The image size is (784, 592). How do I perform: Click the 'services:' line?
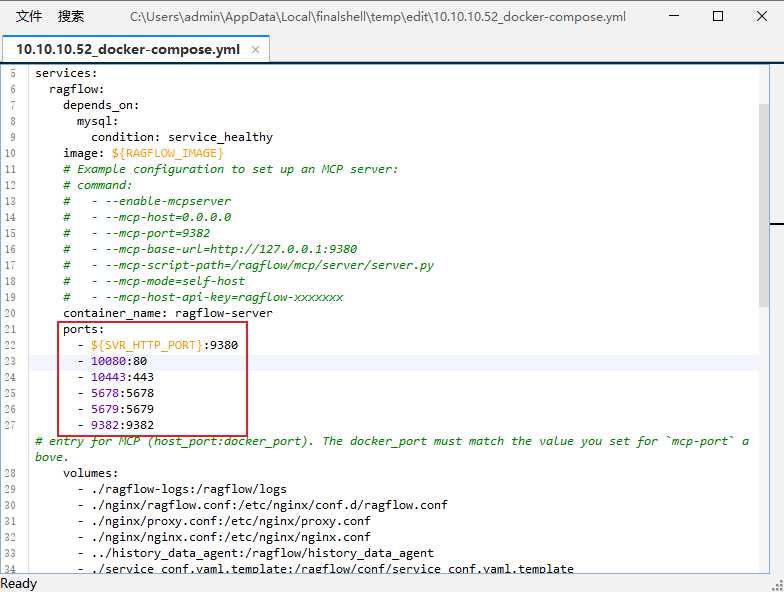[x=66, y=73]
